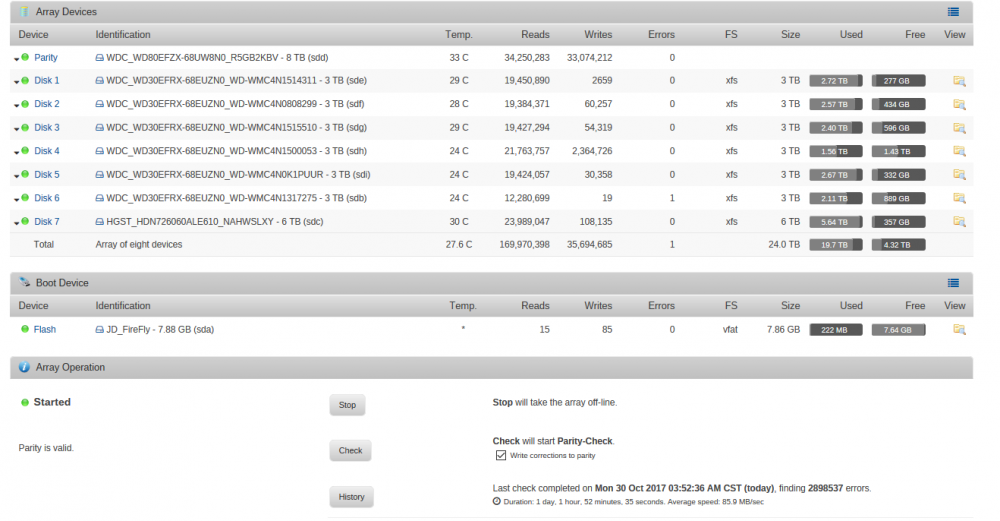Toggle the Boot Device list view icon

(953, 283)
